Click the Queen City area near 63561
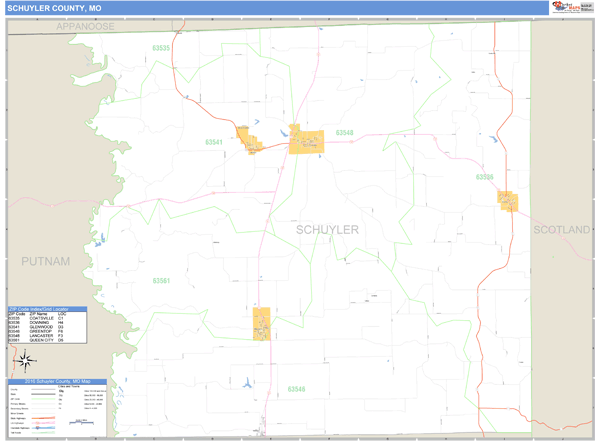The image size is (600, 441). pyautogui.click(x=263, y=323)
